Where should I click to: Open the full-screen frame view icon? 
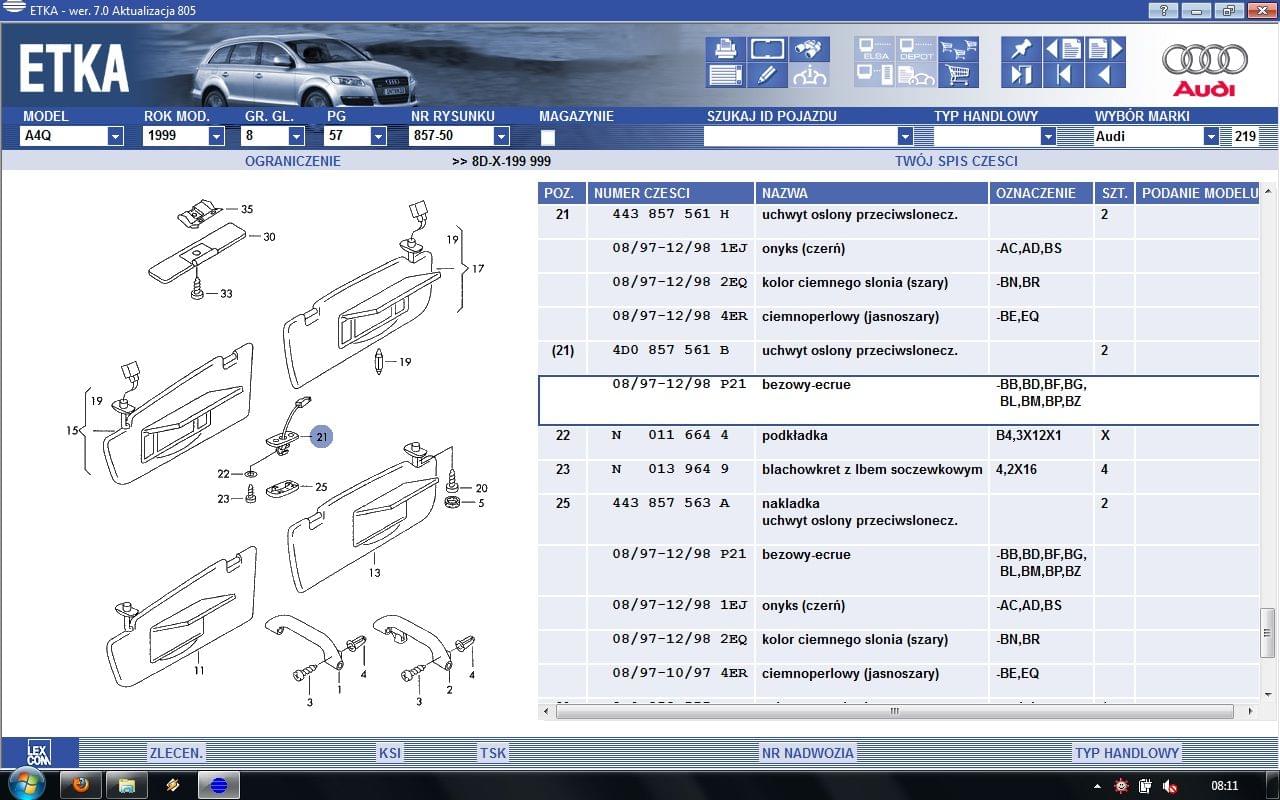pyautogui.click(x=767, y=48)
